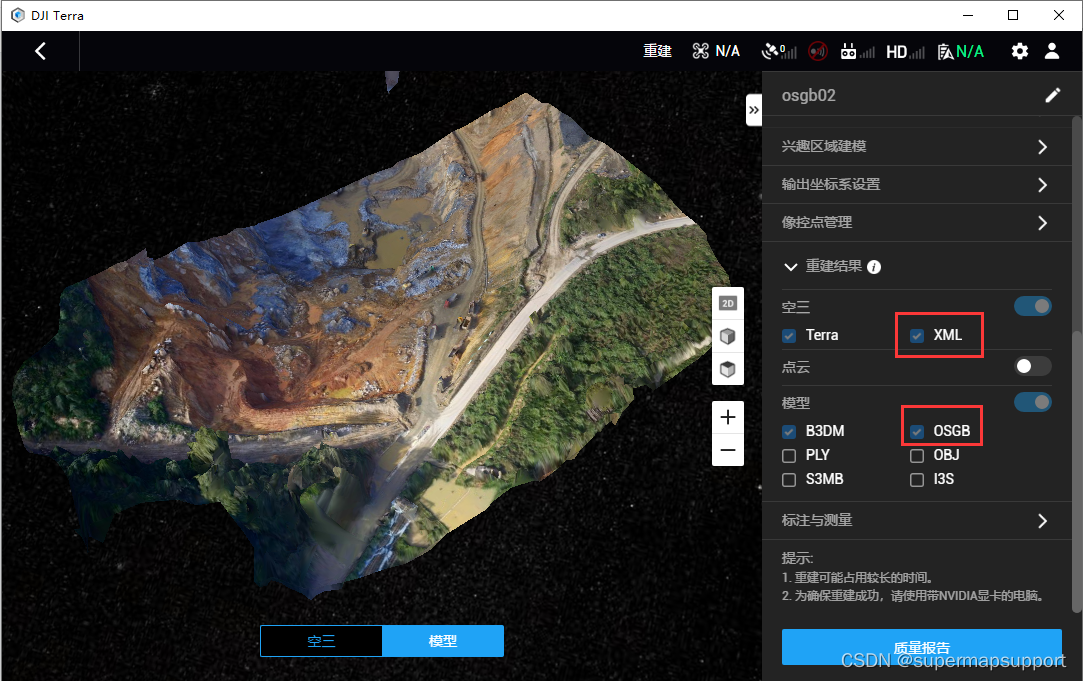Select the lower cube view icon

click(727, 369)
